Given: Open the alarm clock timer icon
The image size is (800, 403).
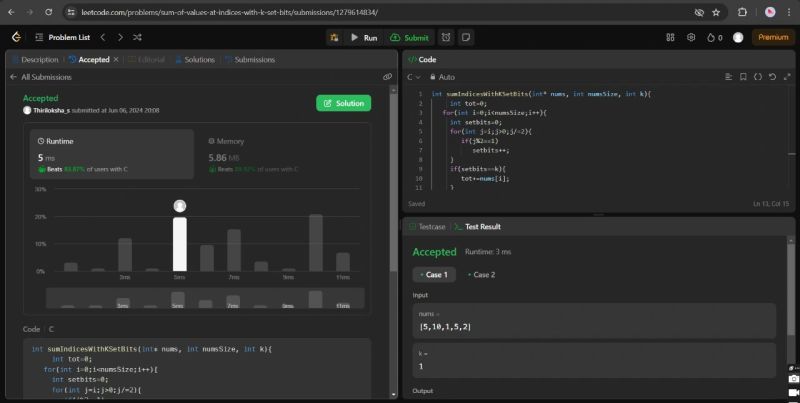Looking at the screenshot, I should pyautogui.click(x=446, y=37).
